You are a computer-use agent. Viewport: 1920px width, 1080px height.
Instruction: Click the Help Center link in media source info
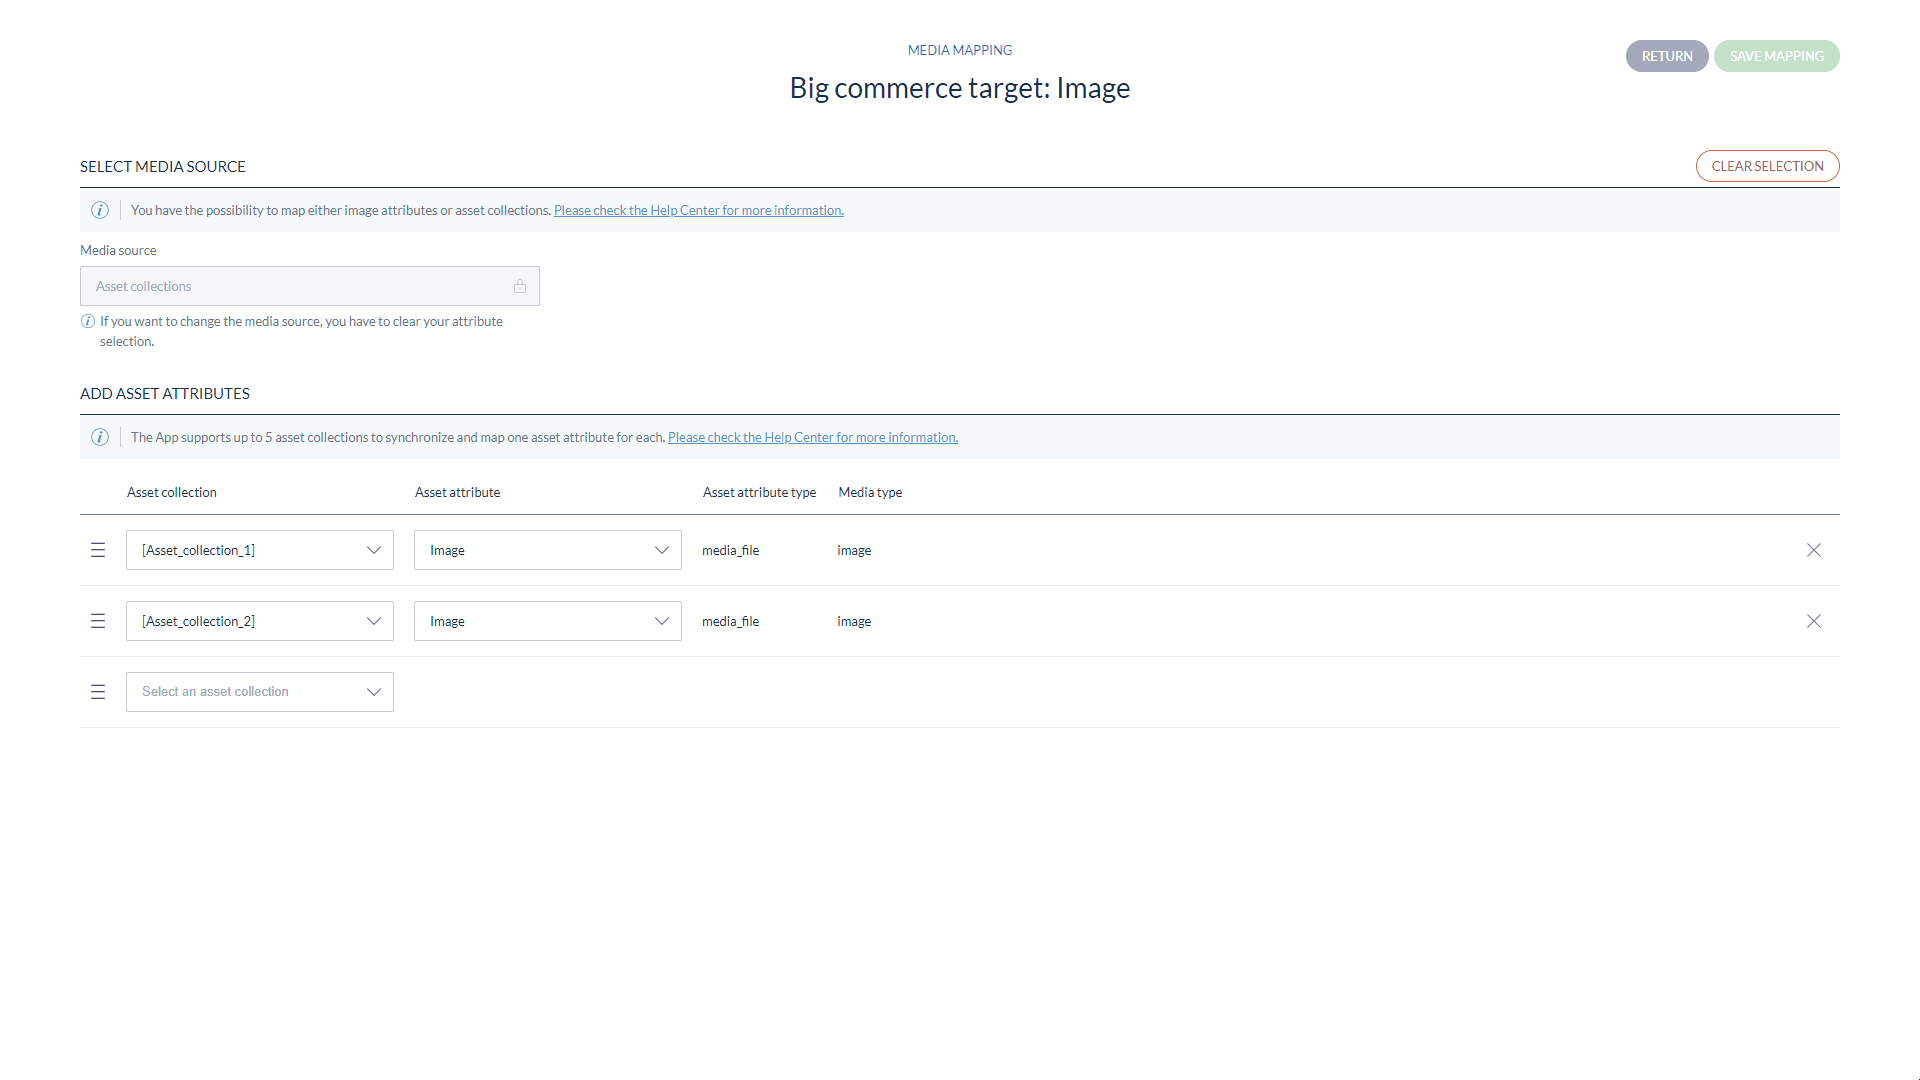coord(698,210)
